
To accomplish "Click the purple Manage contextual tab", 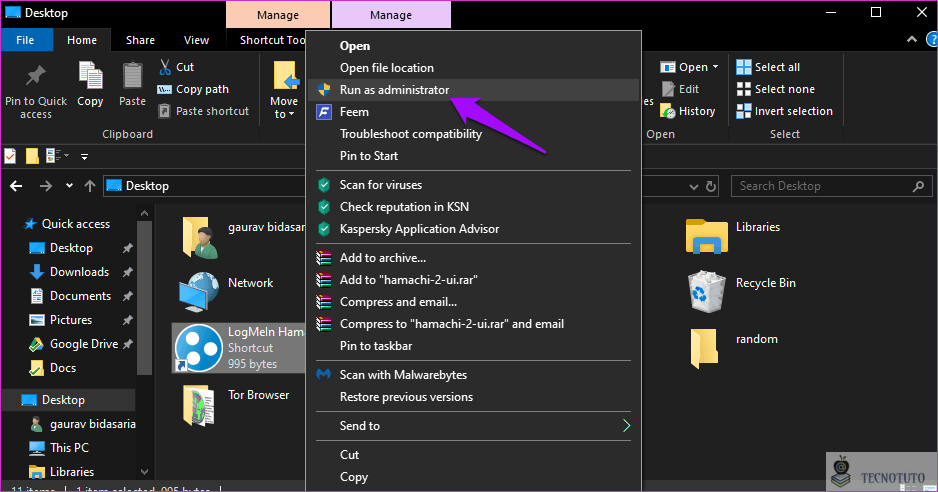I will click(x=391, y=15).
